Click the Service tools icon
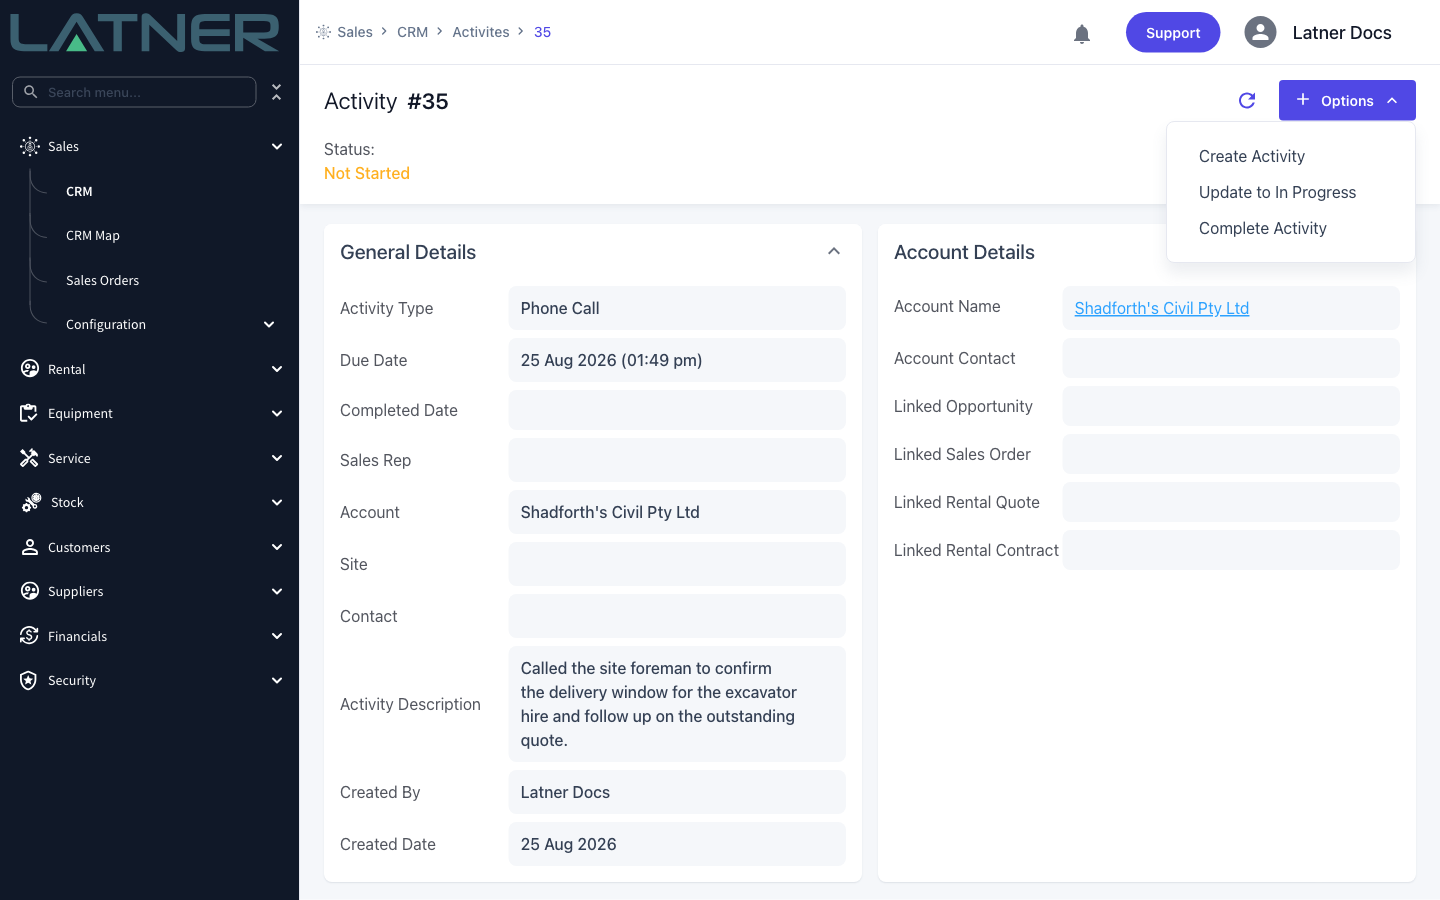The image size is (1440, 900). [x=30, y=458]
